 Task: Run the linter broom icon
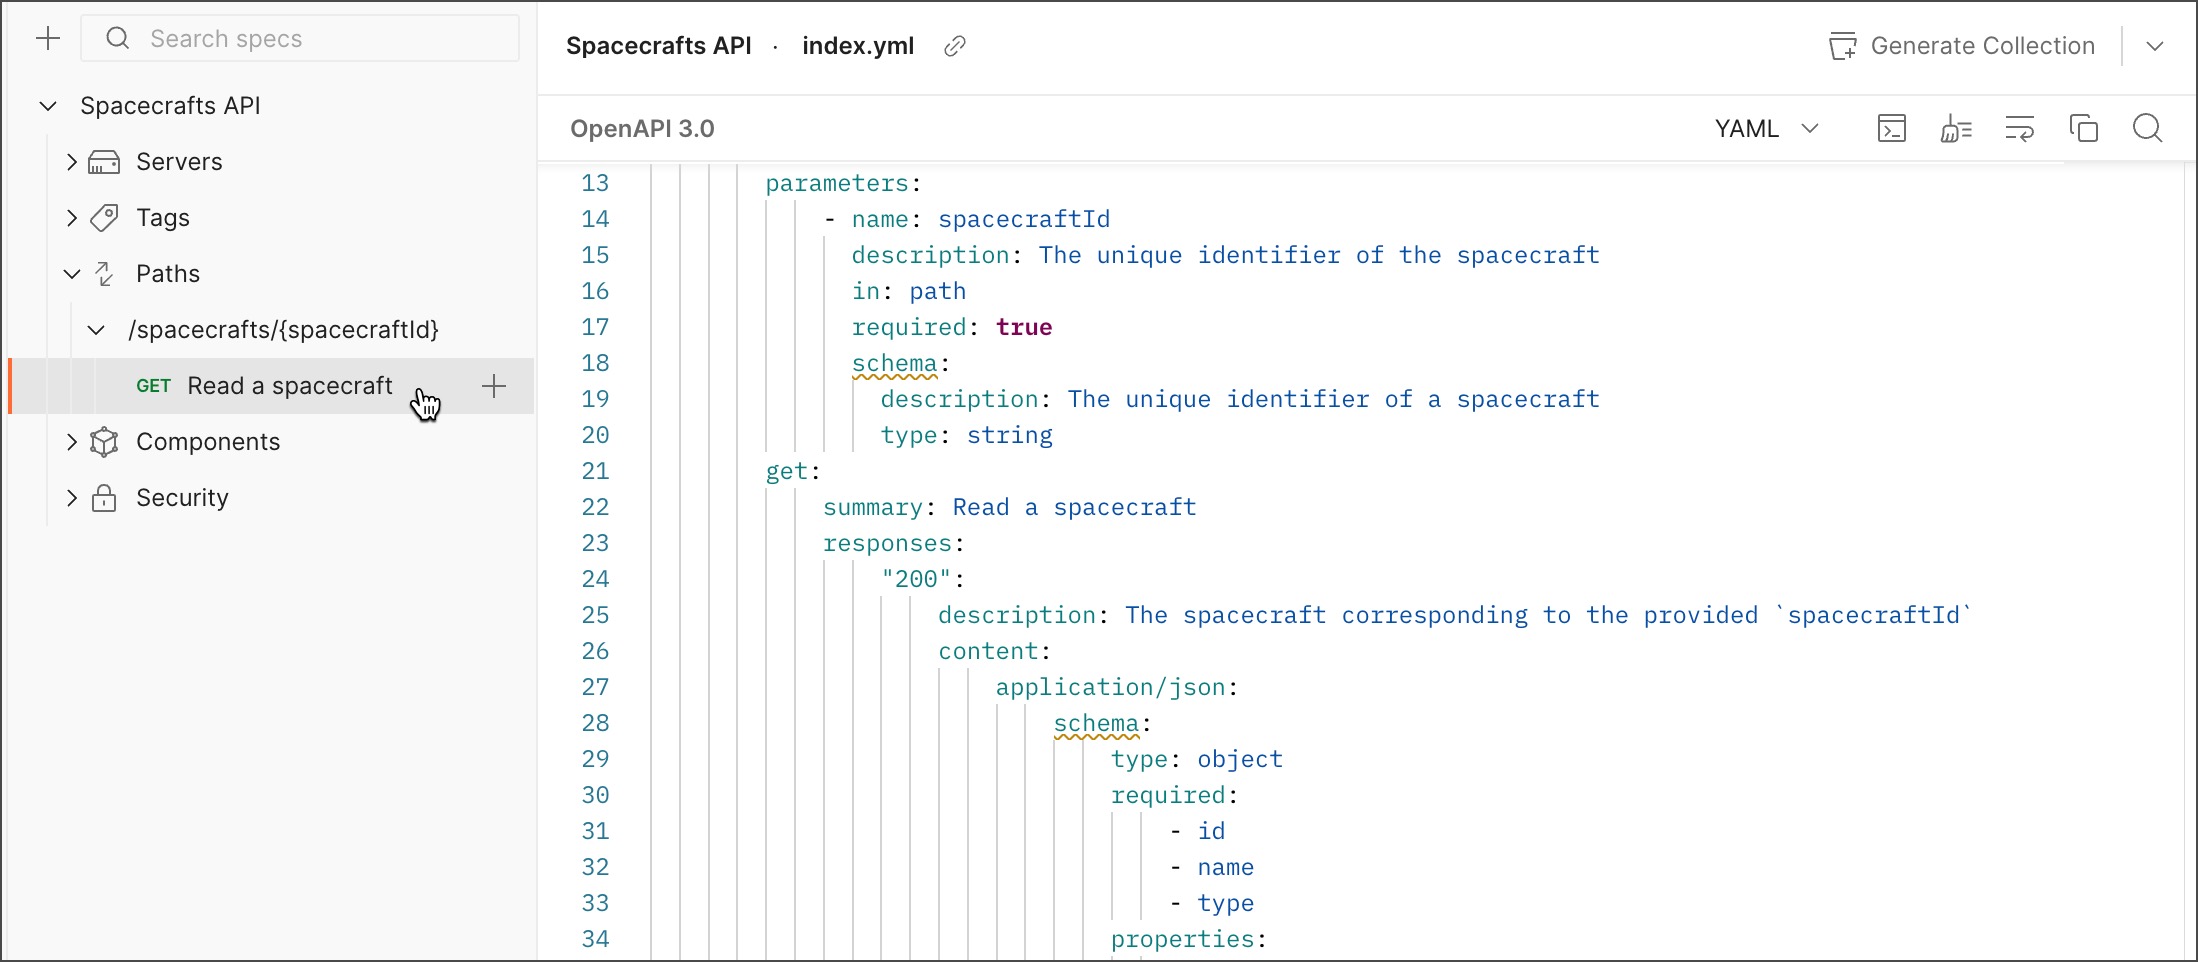[x=1957, y=128]
